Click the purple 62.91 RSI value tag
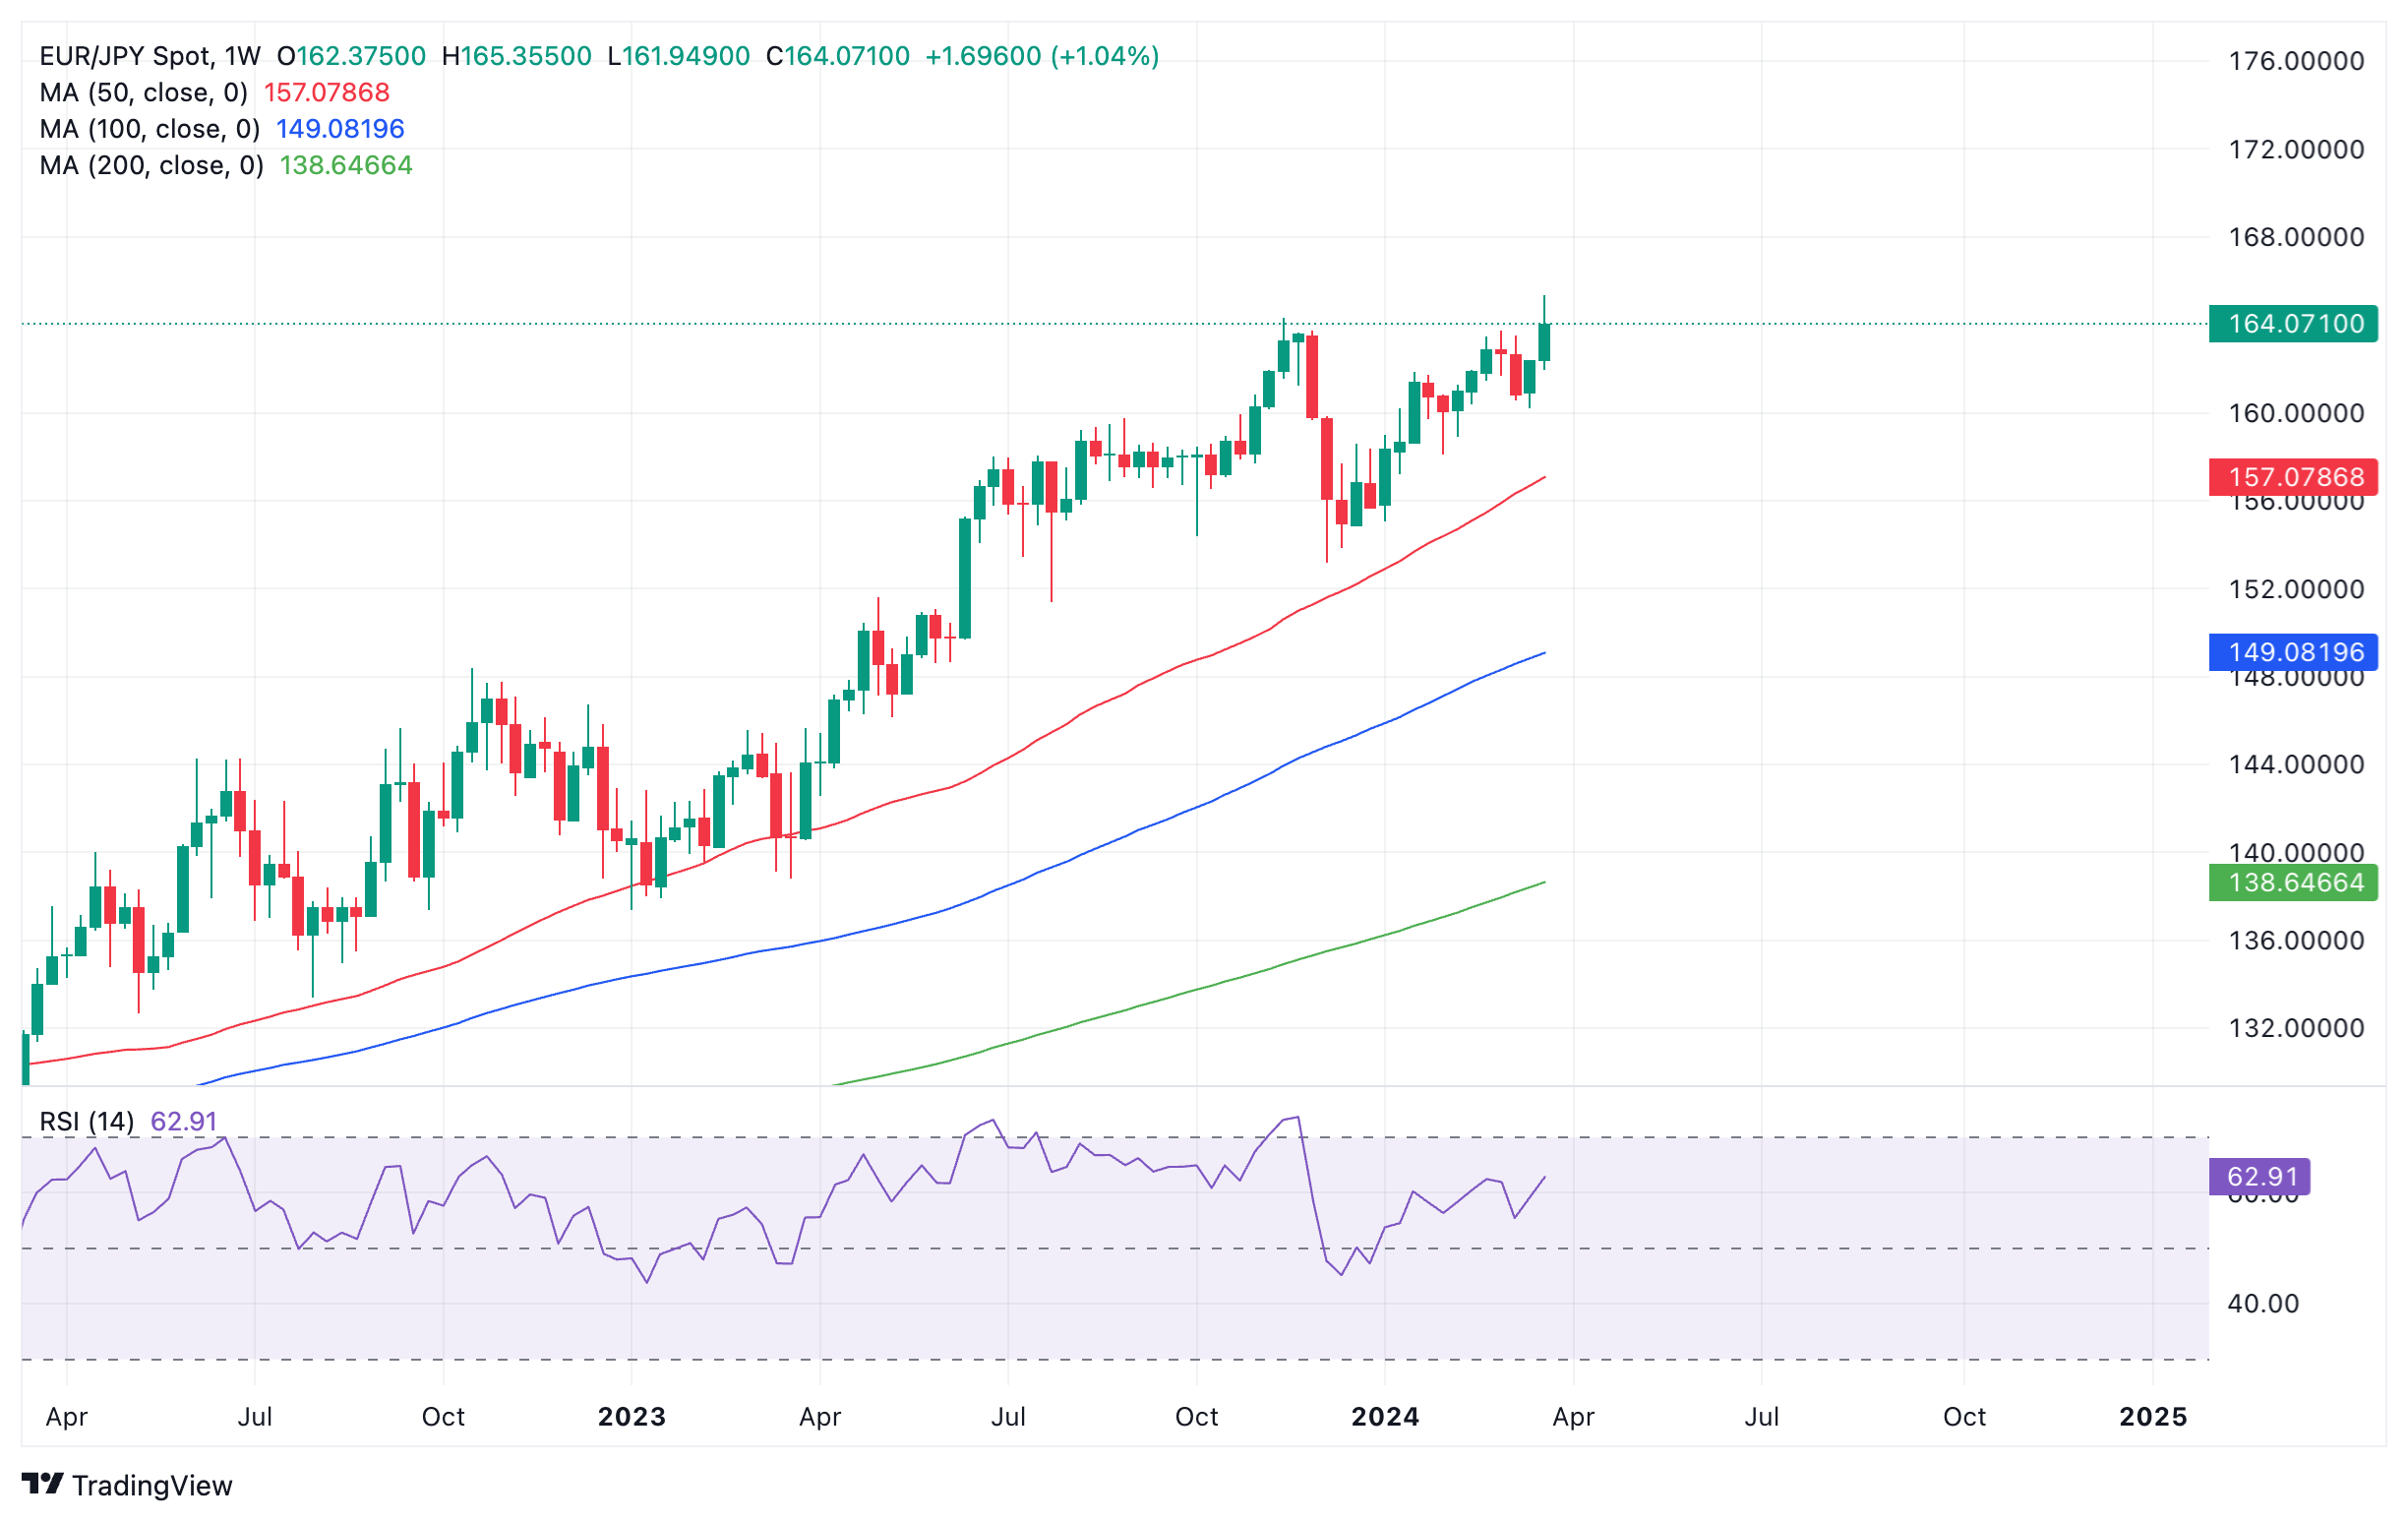2408x1522 pixels. tap(2258, 1177)
